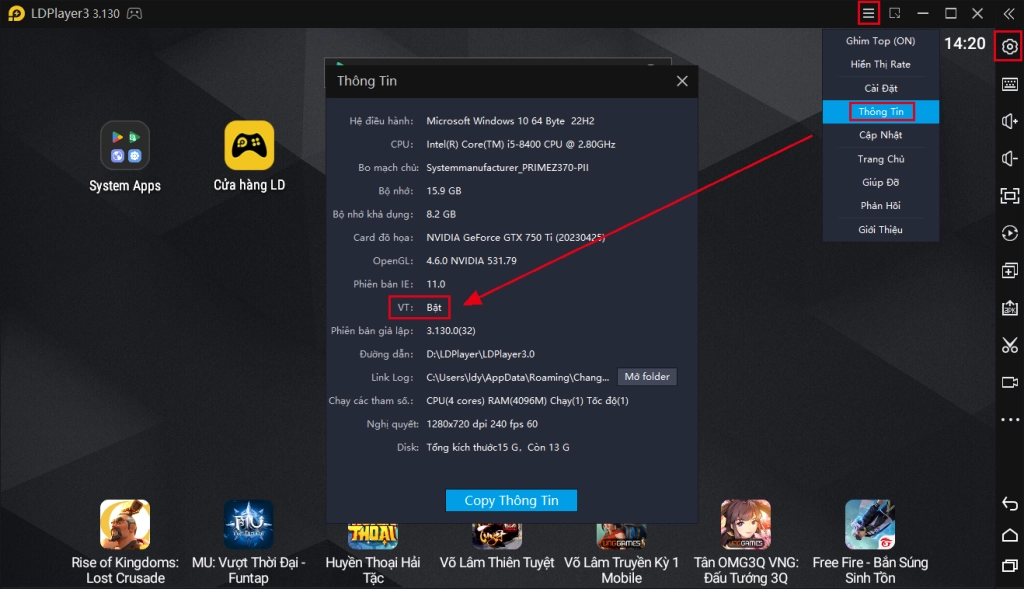Viewport: 1024px width, 589px height.
Task: Select Hiển Thị Rate menu item
Action: coord(880,64)
